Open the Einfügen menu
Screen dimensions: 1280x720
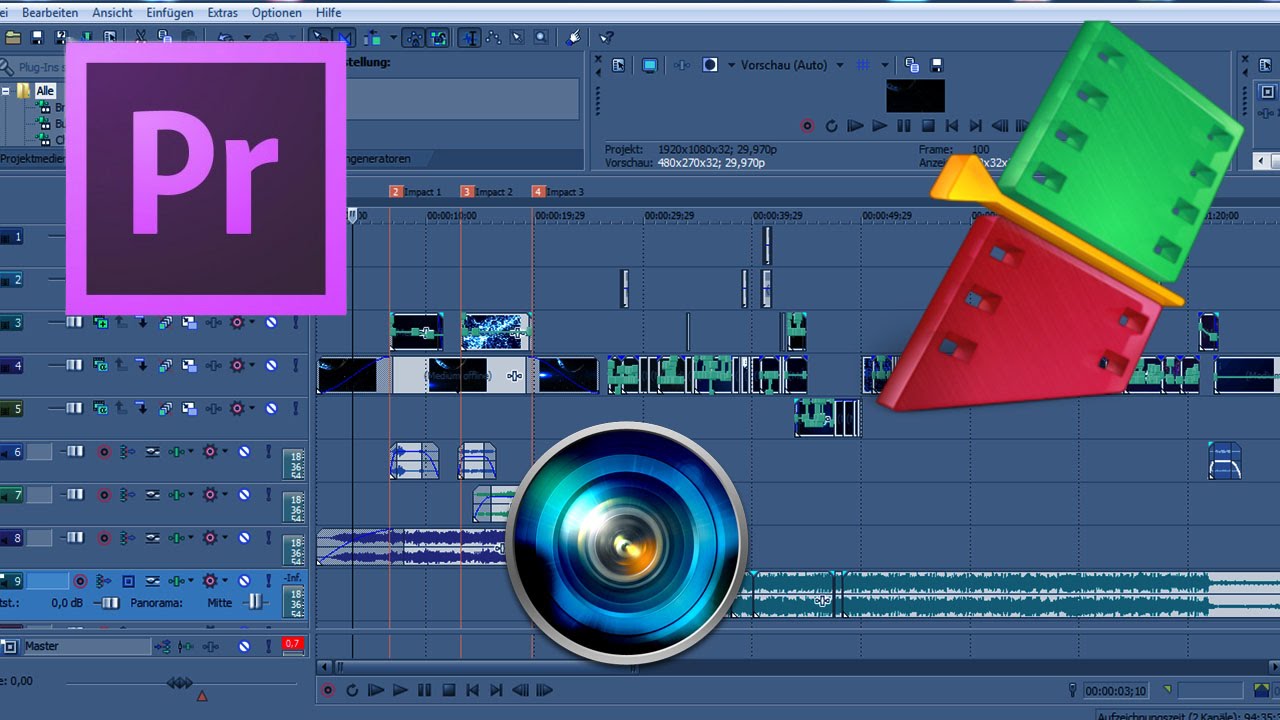click(169, 13)
